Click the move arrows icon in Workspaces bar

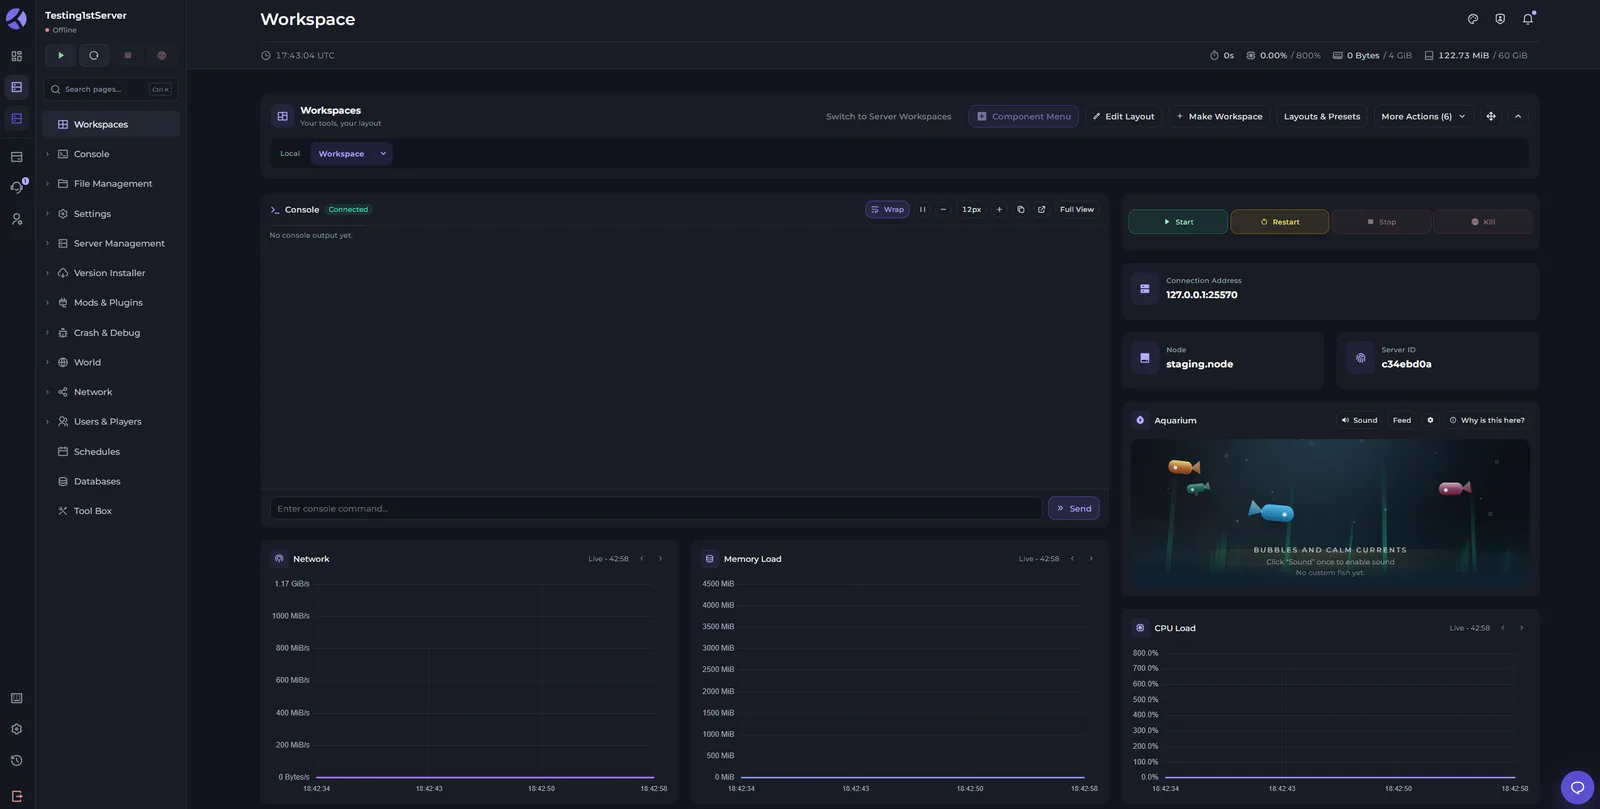point(1491,117)
